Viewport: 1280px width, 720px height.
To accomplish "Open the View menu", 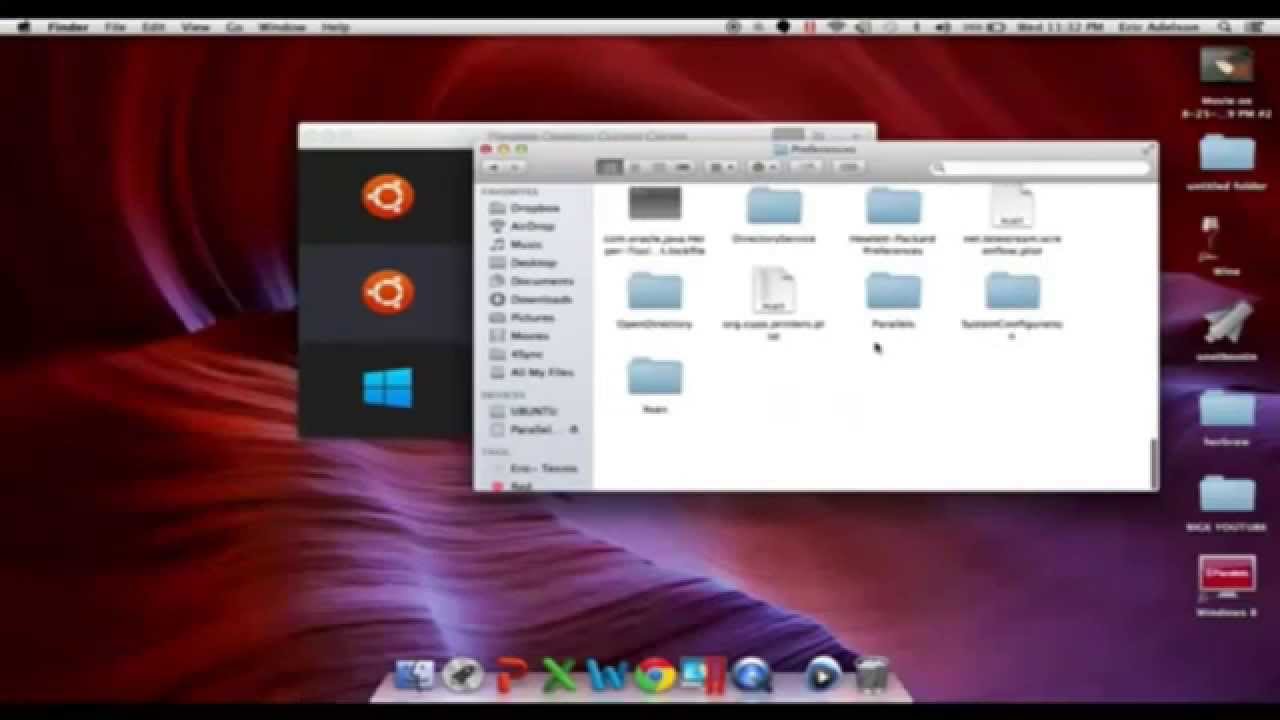I will [195, 27].
